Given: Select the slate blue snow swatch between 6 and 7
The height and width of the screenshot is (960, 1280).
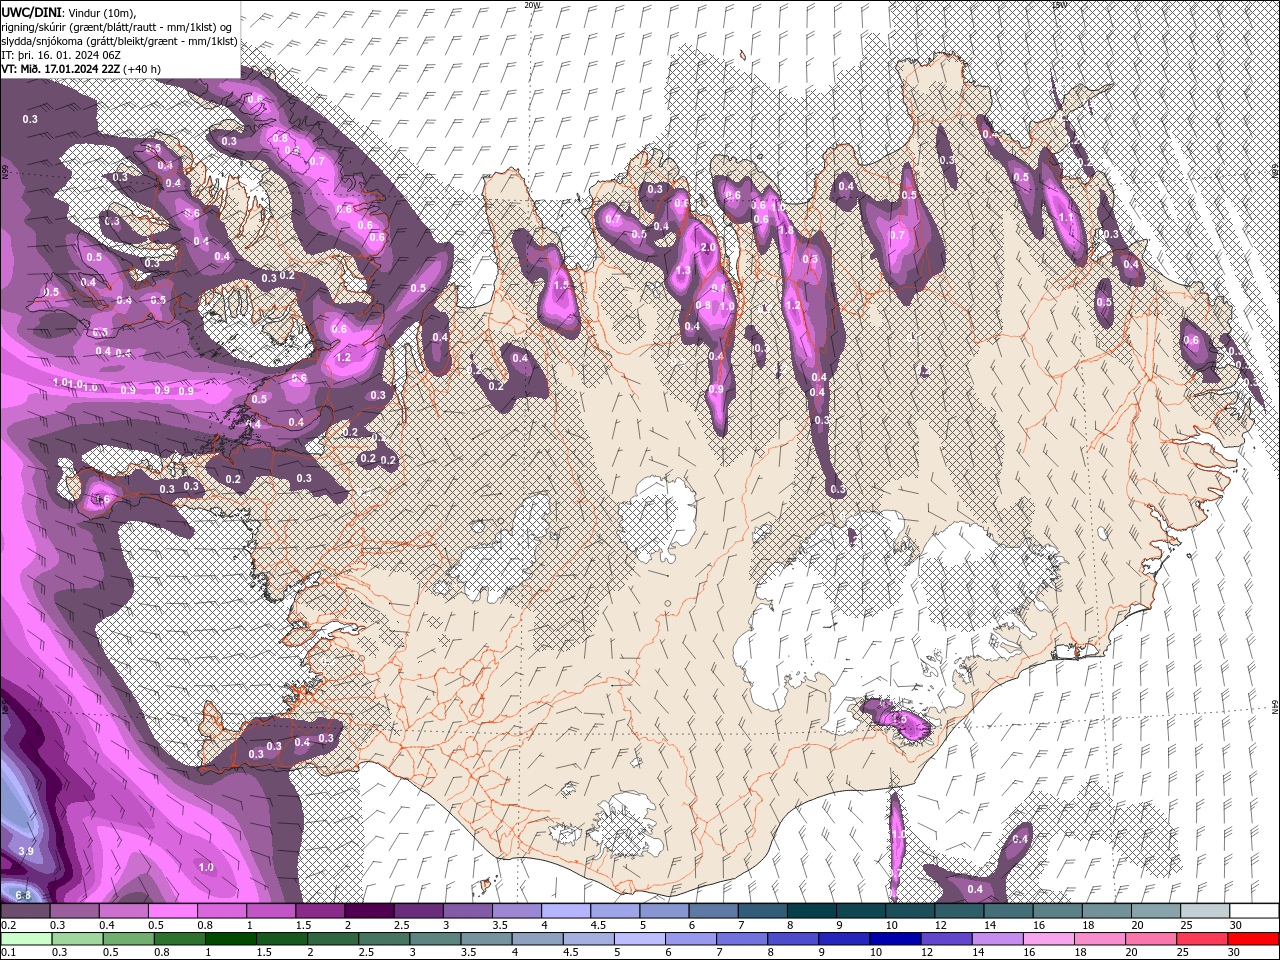Looking at the screenshot, I should tap(713, 911).
